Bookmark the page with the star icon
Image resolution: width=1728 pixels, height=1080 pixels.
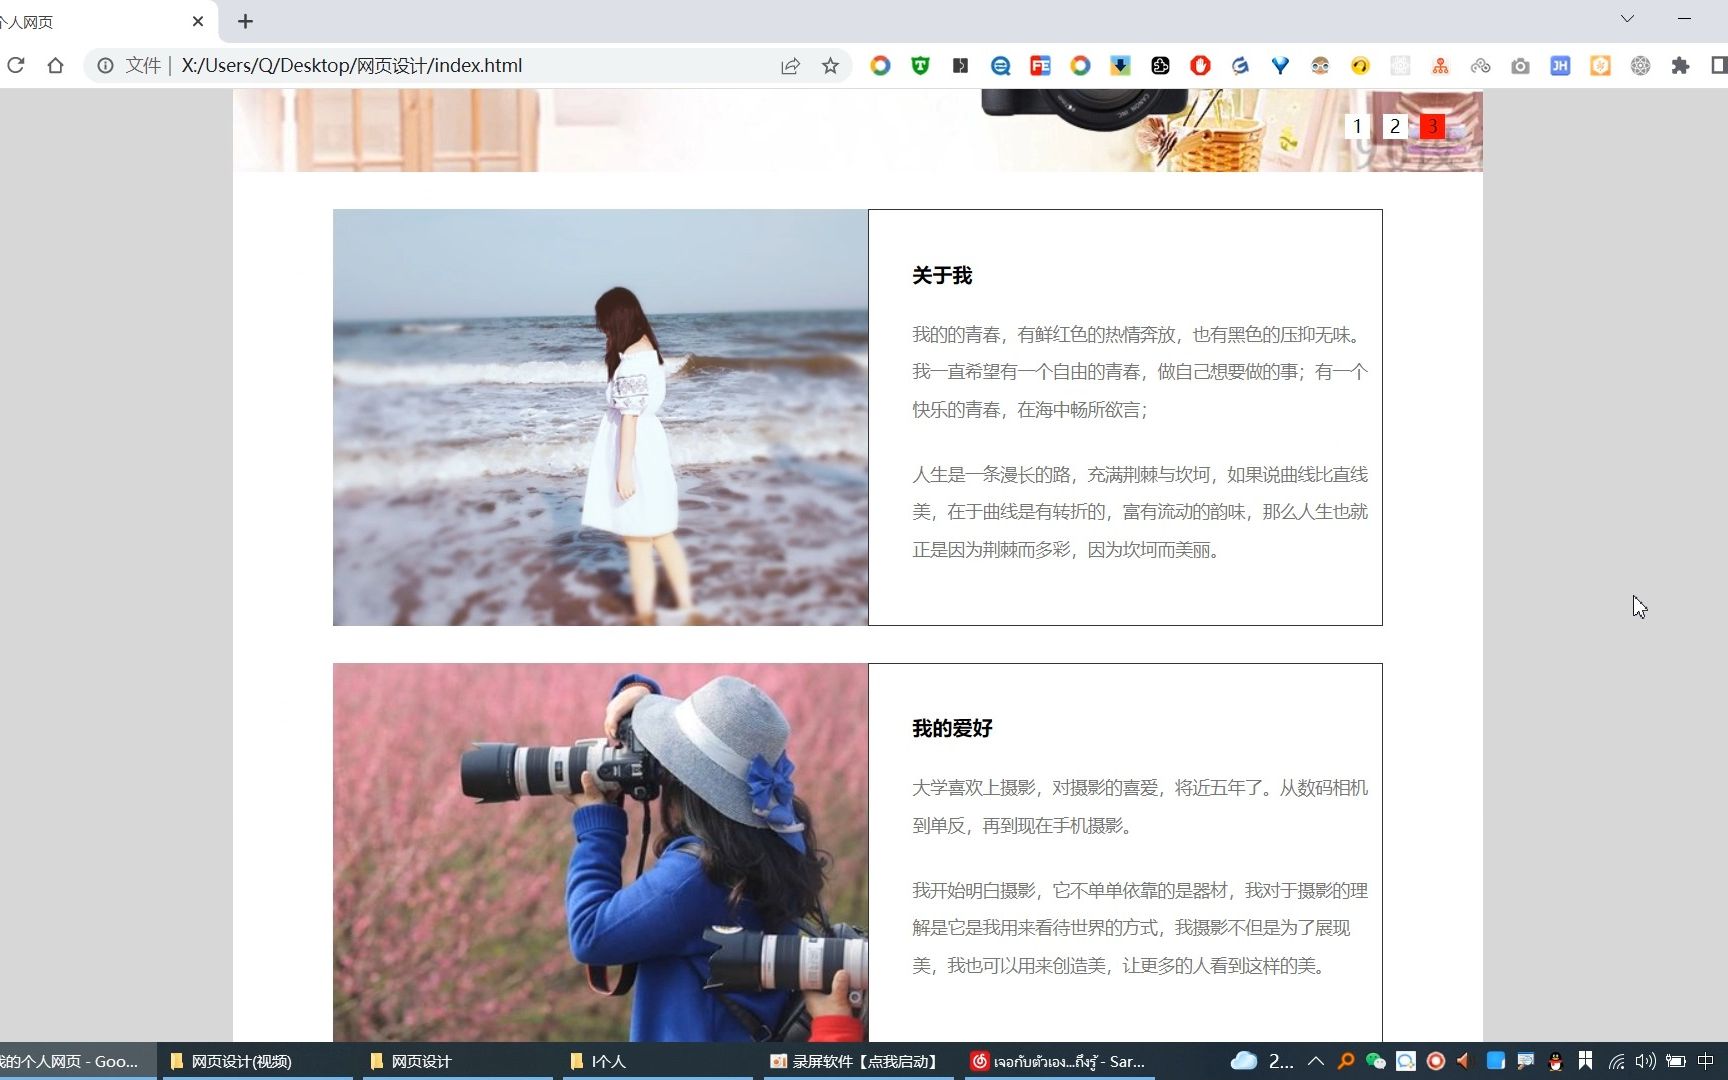pos(830,65)
